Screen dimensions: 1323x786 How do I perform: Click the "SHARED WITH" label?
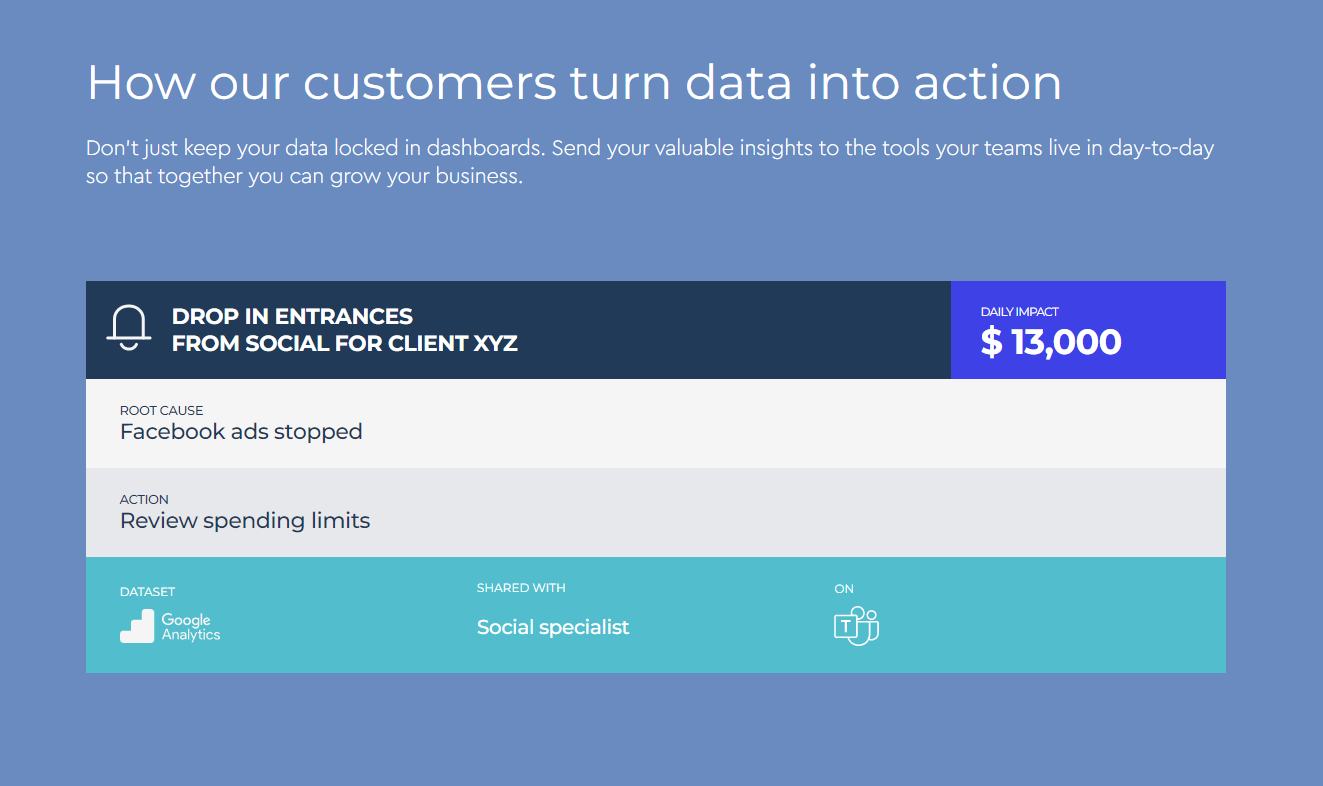pyautogui.click(x=521, y=588)
